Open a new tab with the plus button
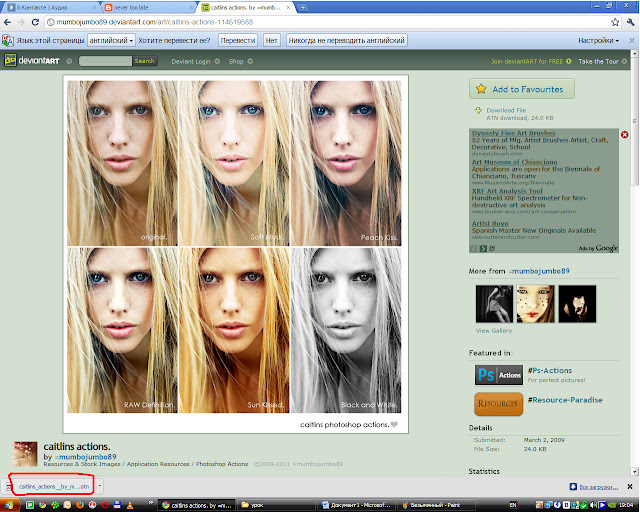640x512 pixels. pos(303,7)
